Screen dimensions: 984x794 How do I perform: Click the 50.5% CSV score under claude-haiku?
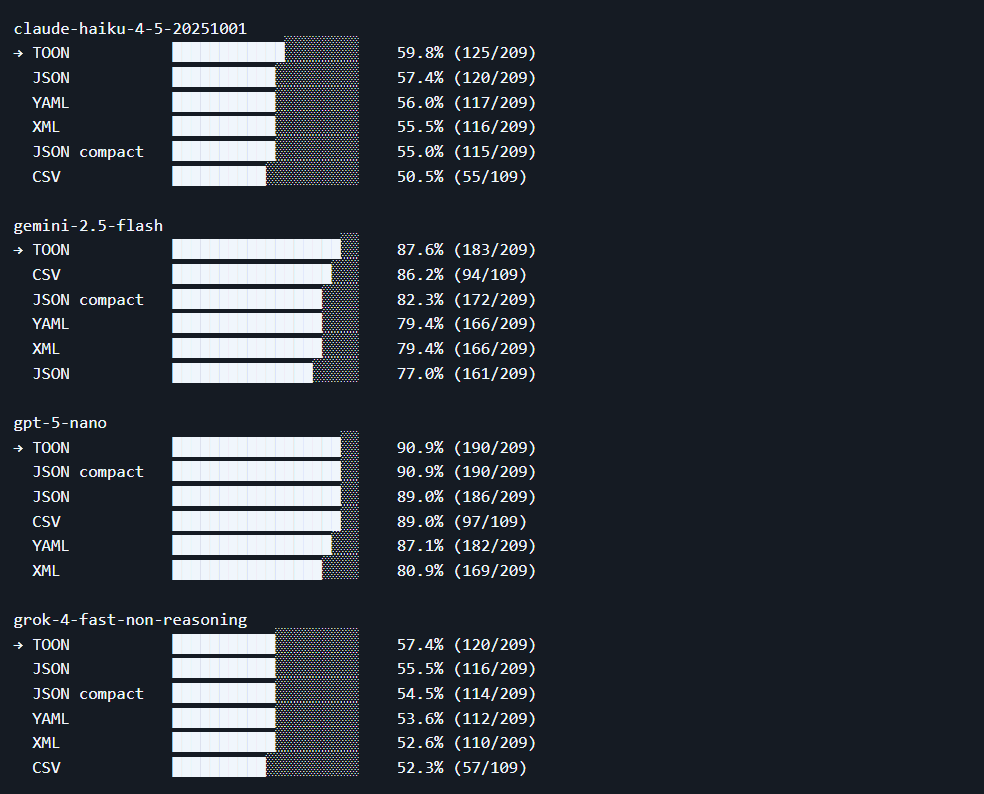(421, 175)
